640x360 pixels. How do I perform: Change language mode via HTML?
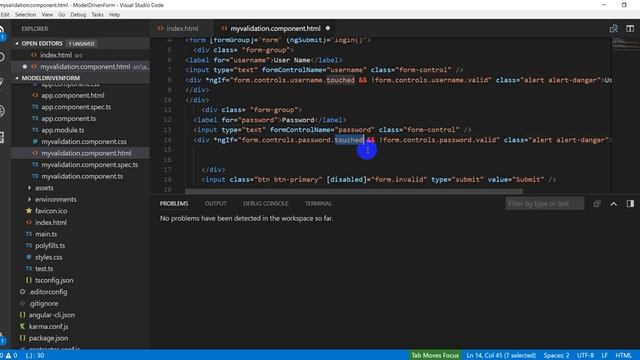coord(623,355)
